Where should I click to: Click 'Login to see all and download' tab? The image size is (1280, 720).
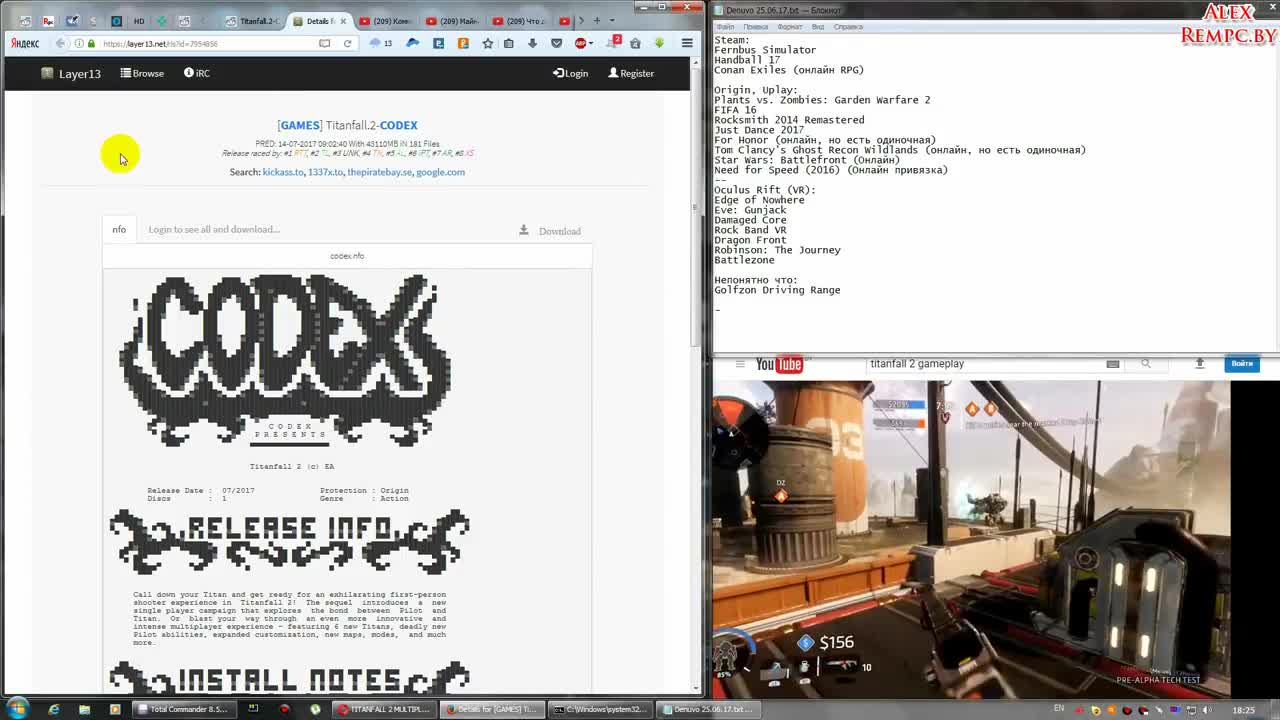click(x=214, y=229)
